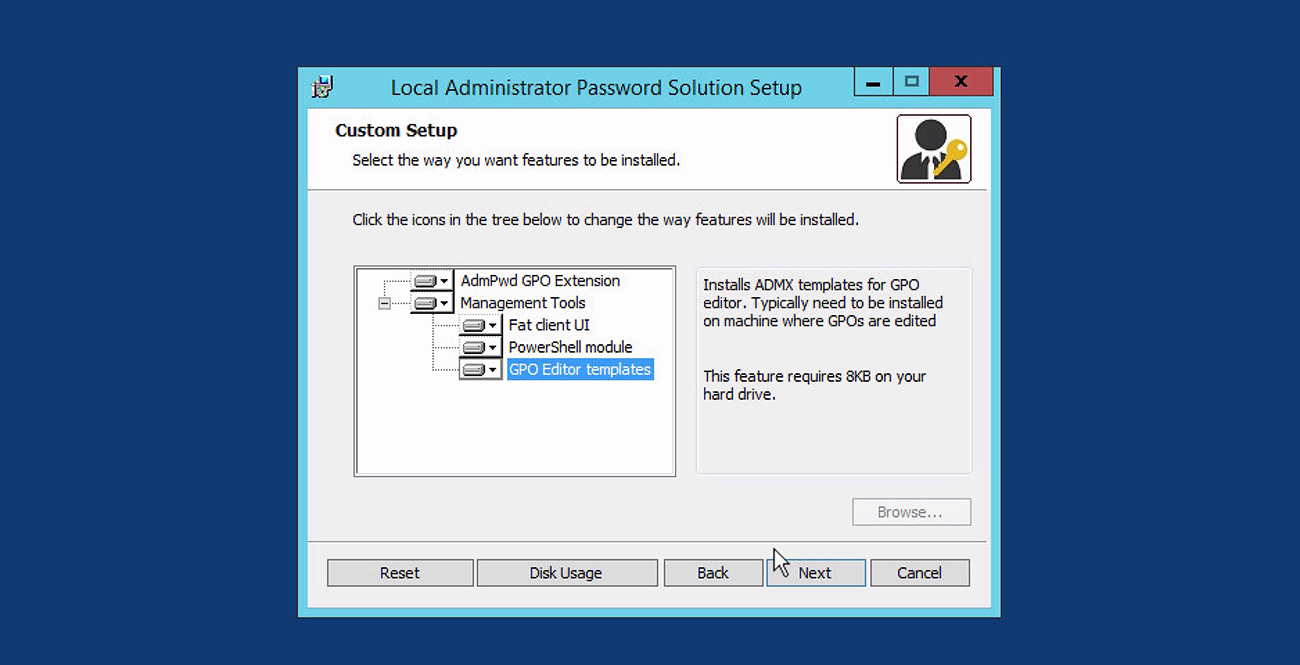Screen dimensions: 1300x665
Task: Select AdmPwd GPO Extension tree item
Action: 540,281
